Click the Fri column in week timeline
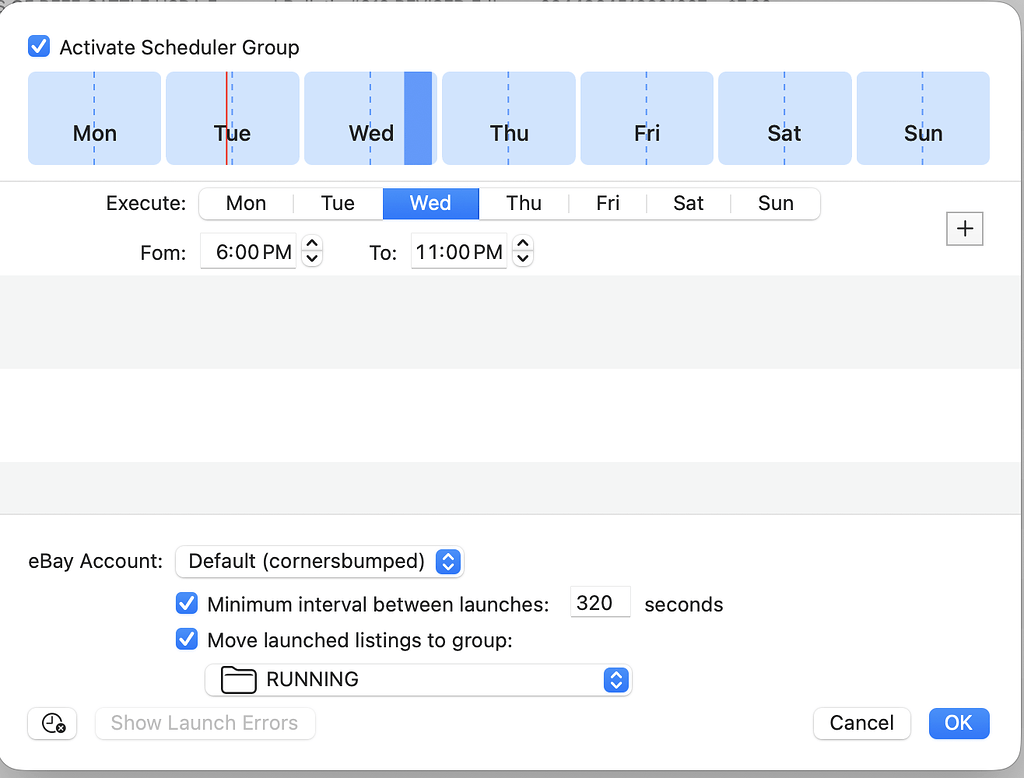The height and width of the screenshot is (778, 1024). click(647, 118)
